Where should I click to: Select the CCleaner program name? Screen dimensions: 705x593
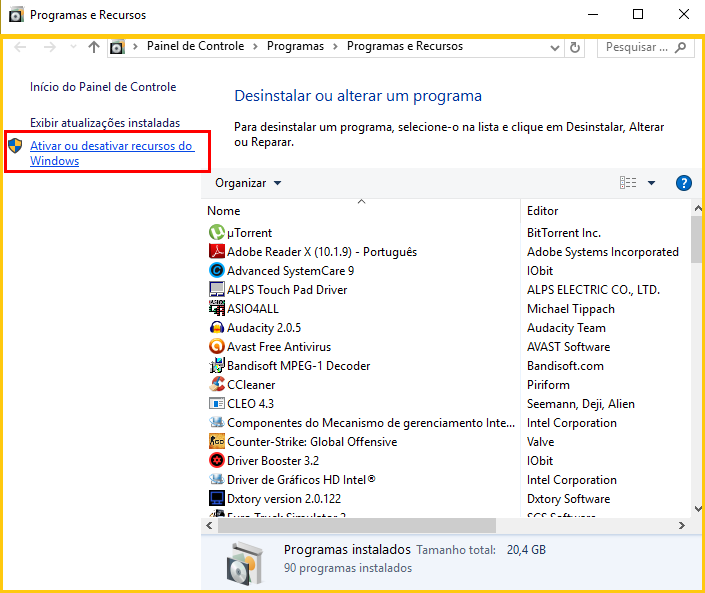coord(251,385)
